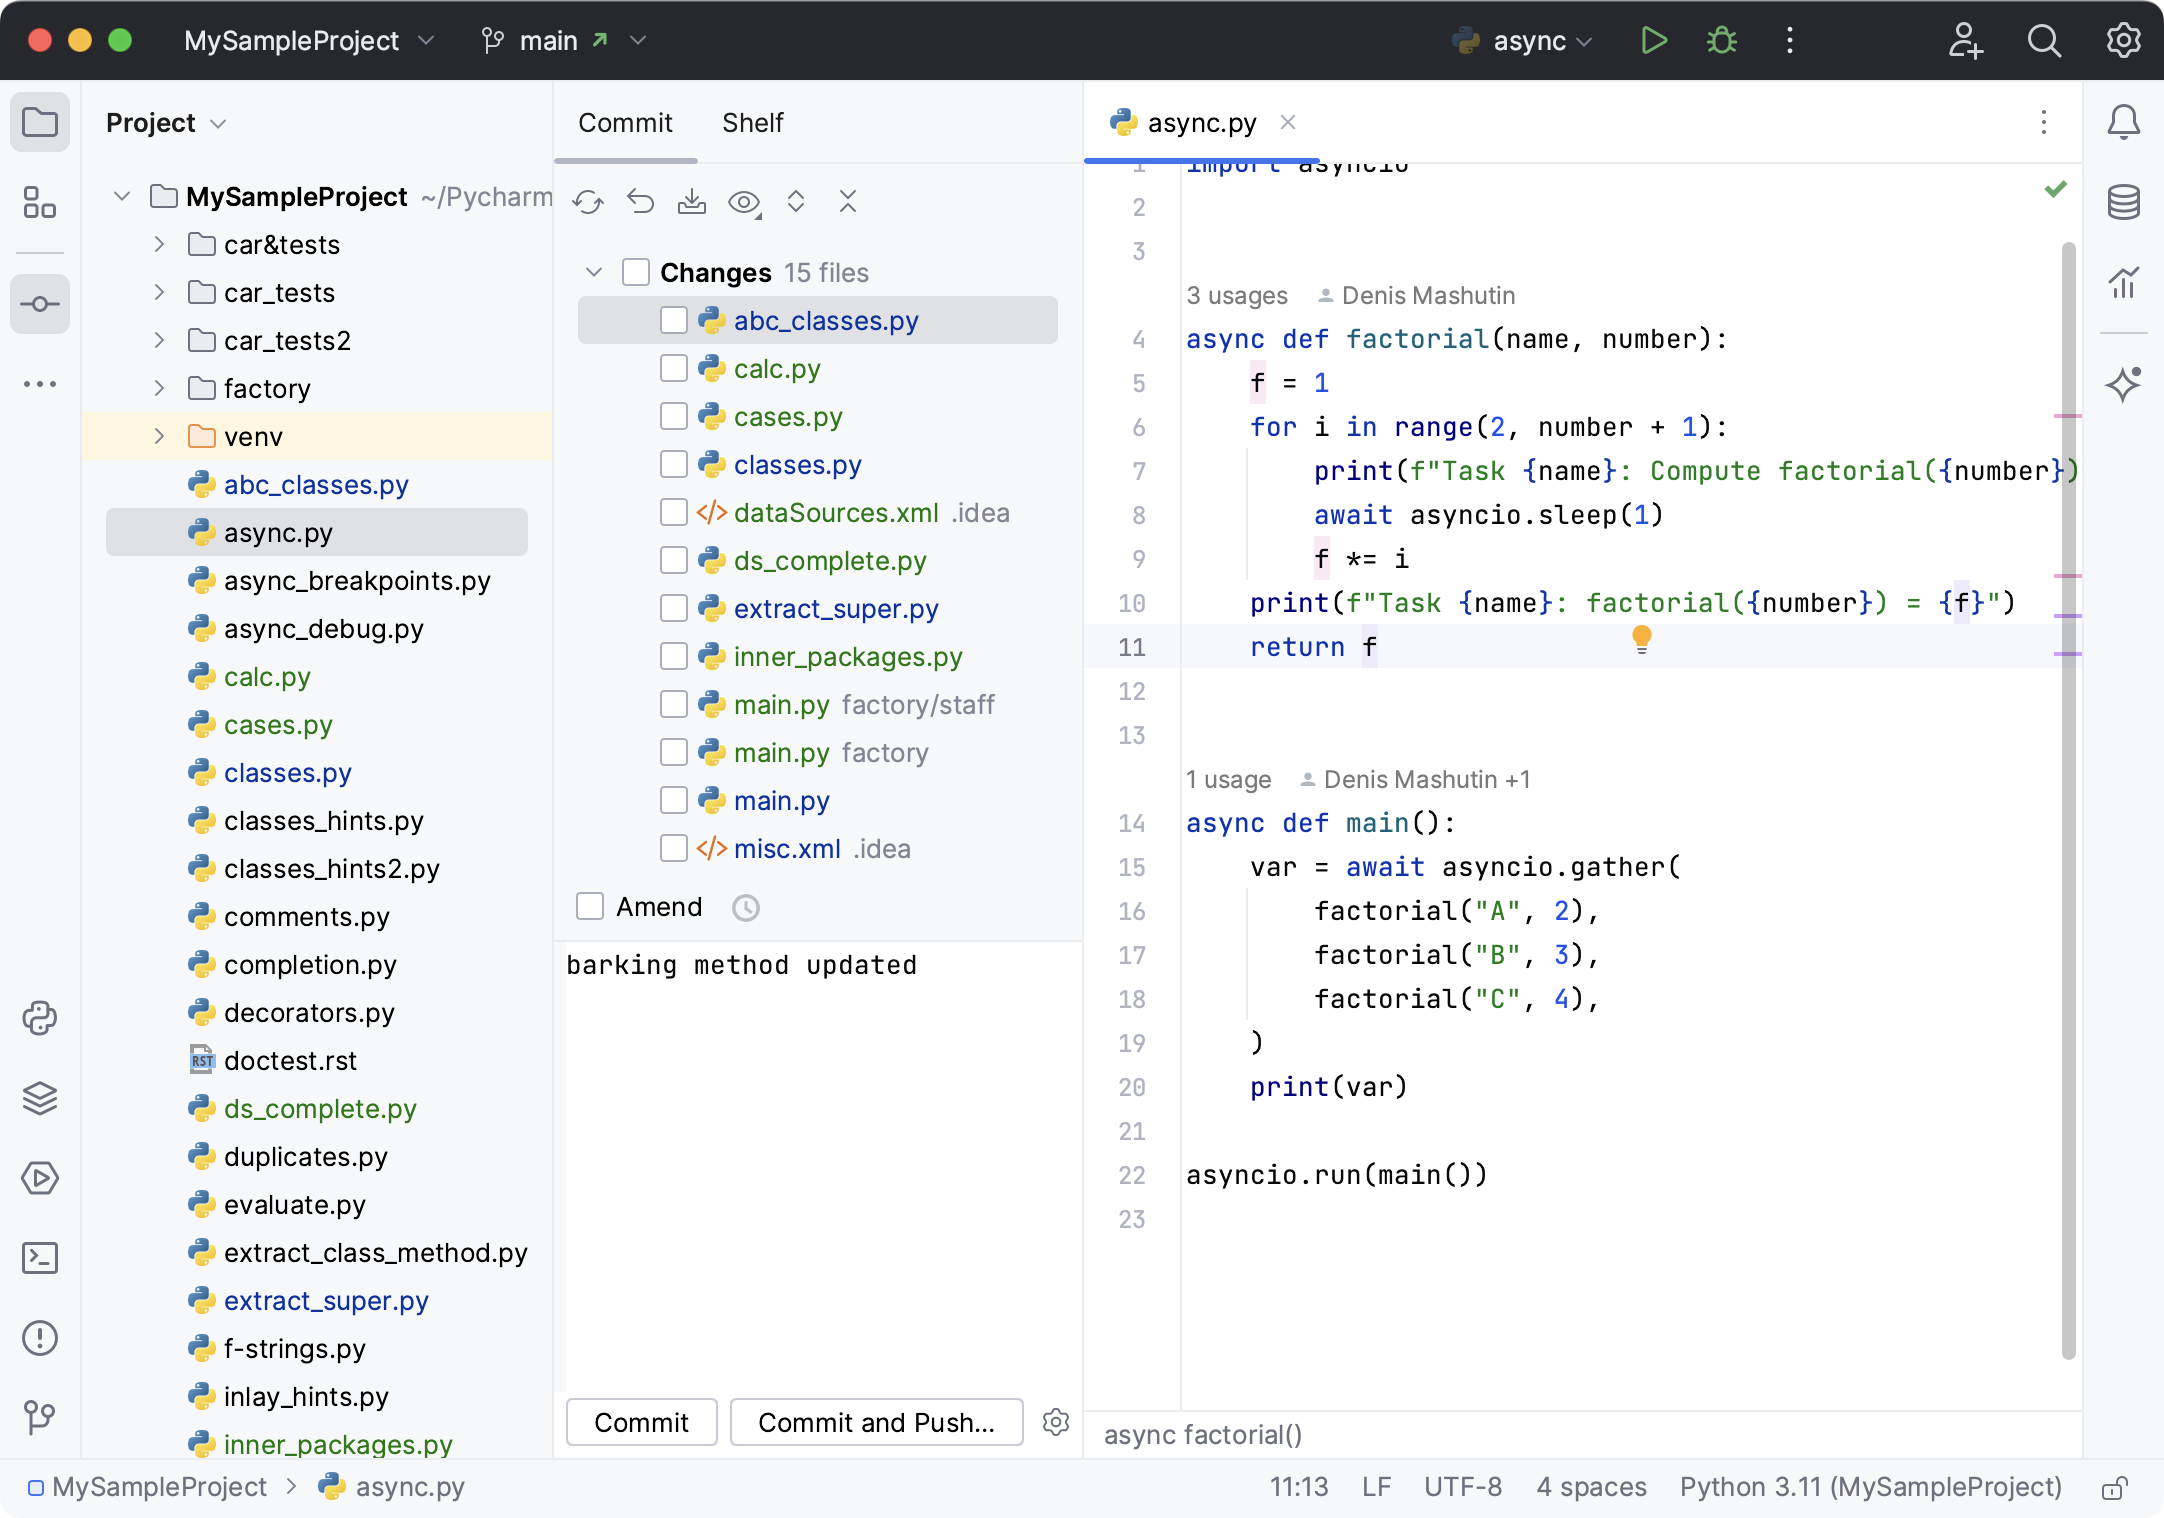Check the calc.py checkbox in Changes
Image resolution: width=2164 pixels, height=1518 pixels.
[x=674, y=369]
